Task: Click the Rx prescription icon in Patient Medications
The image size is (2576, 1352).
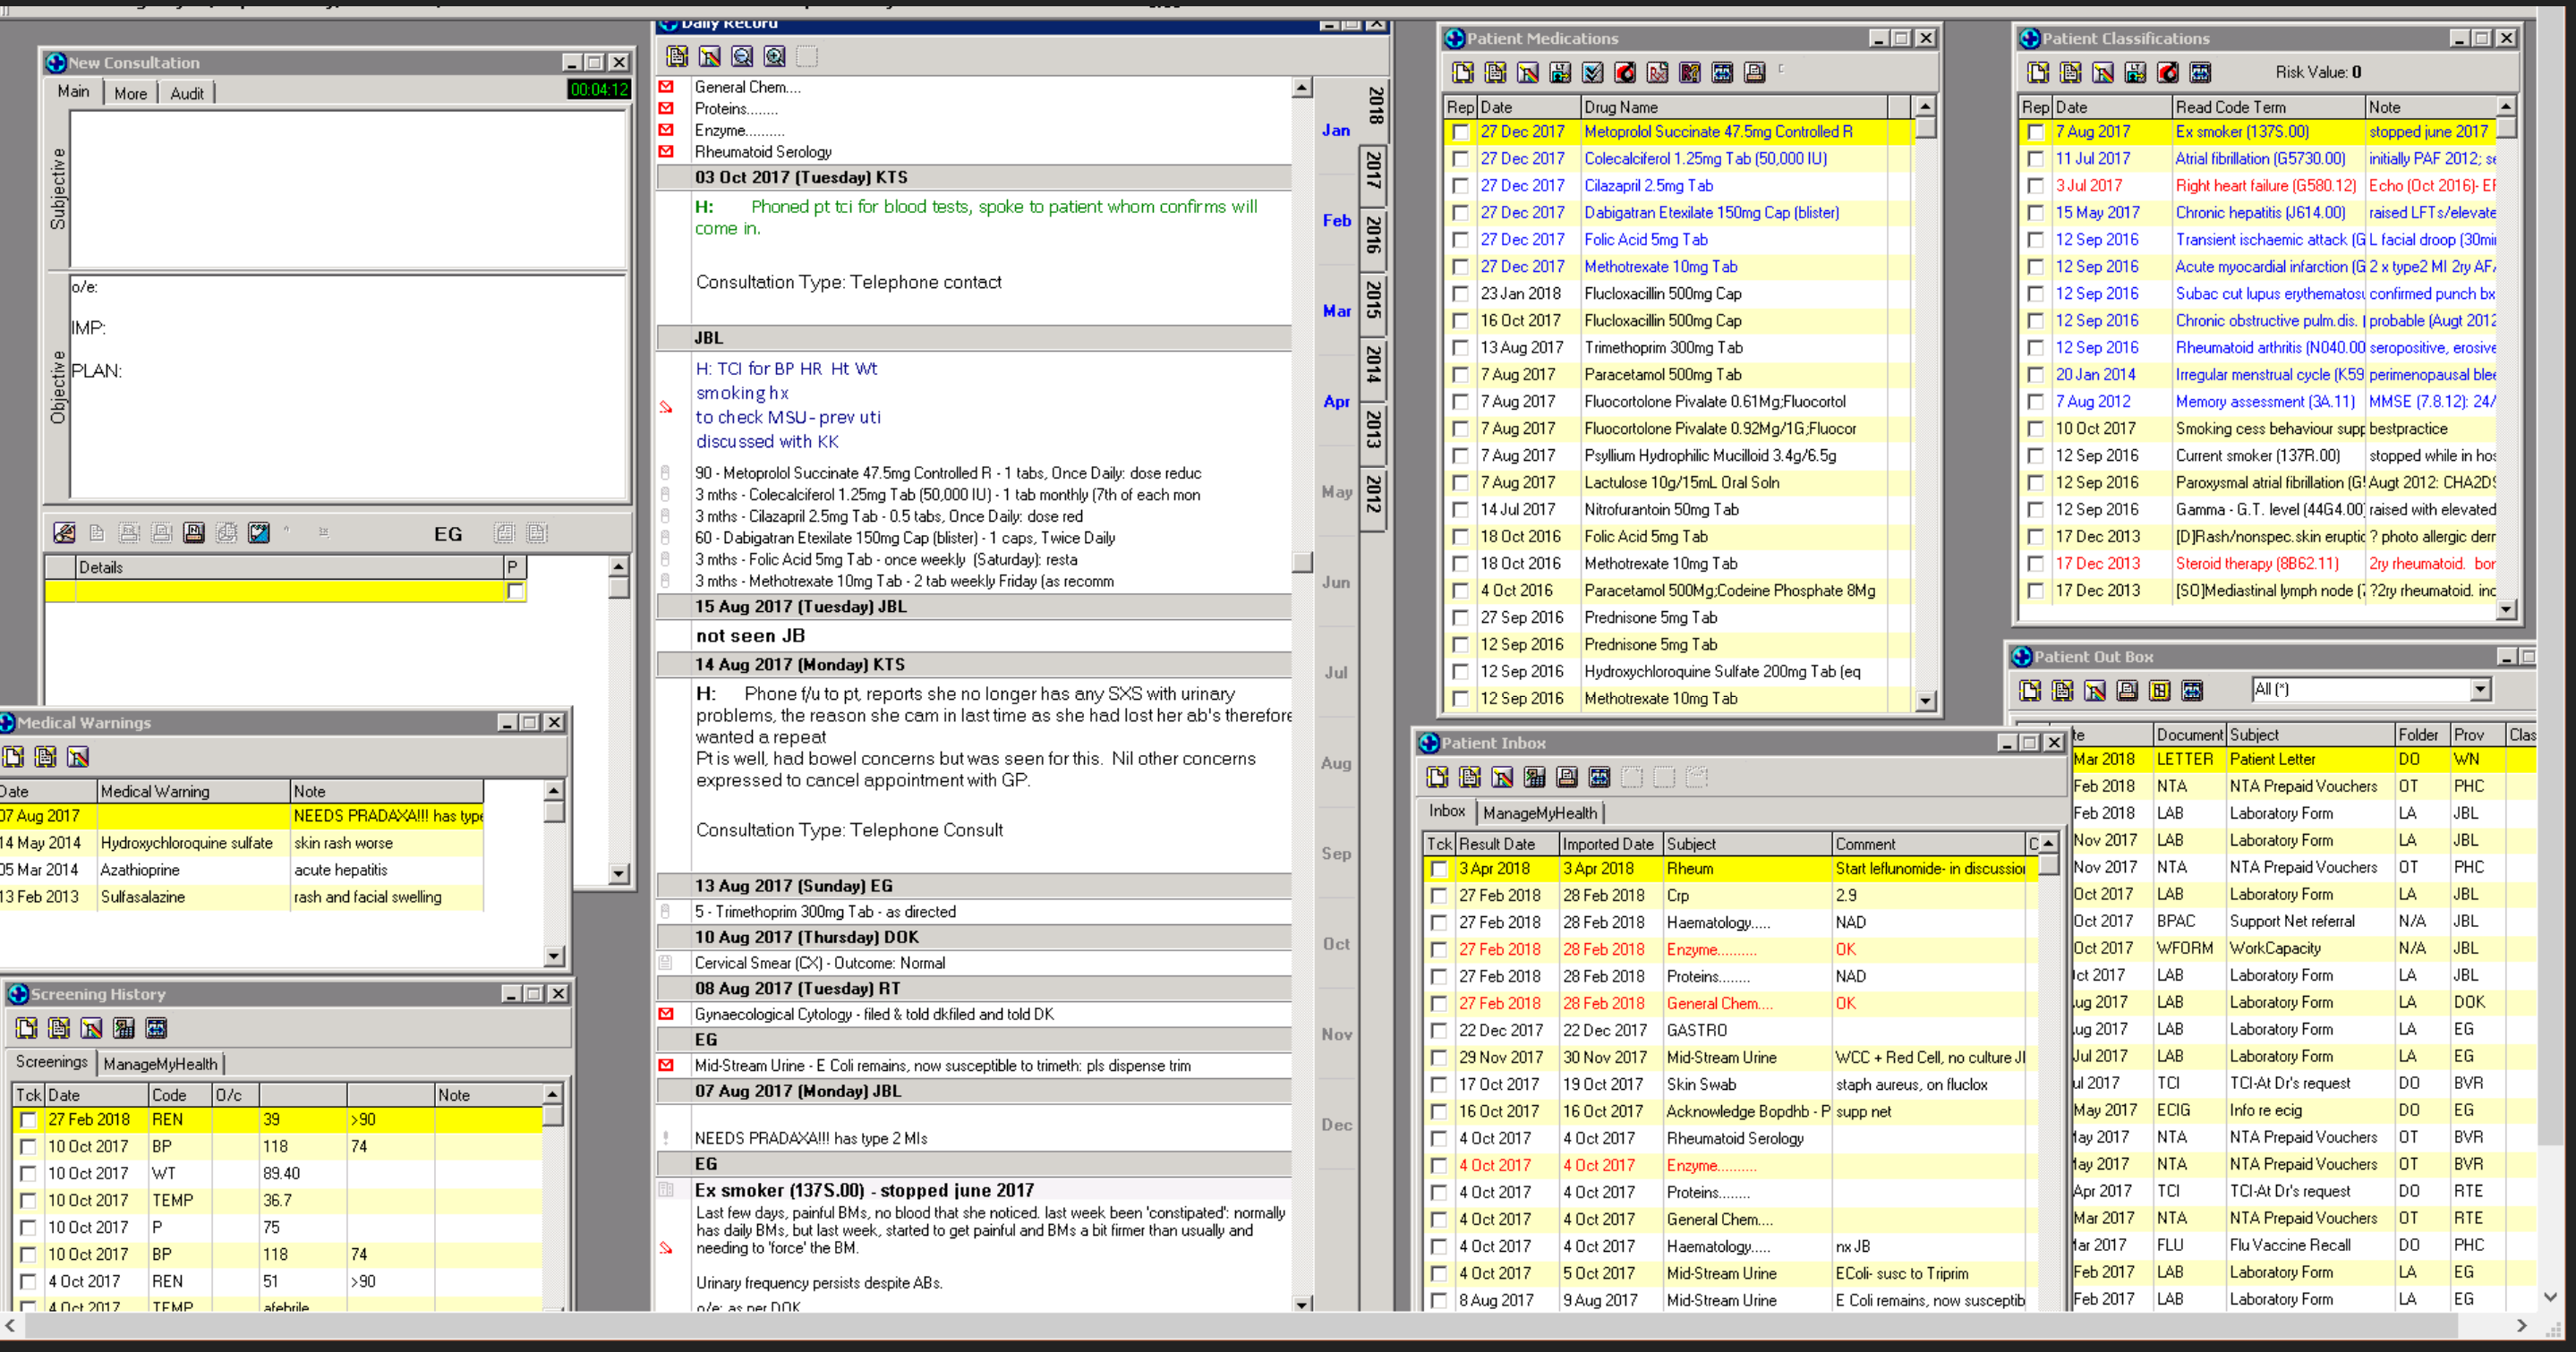Action: click(1657, 72)
